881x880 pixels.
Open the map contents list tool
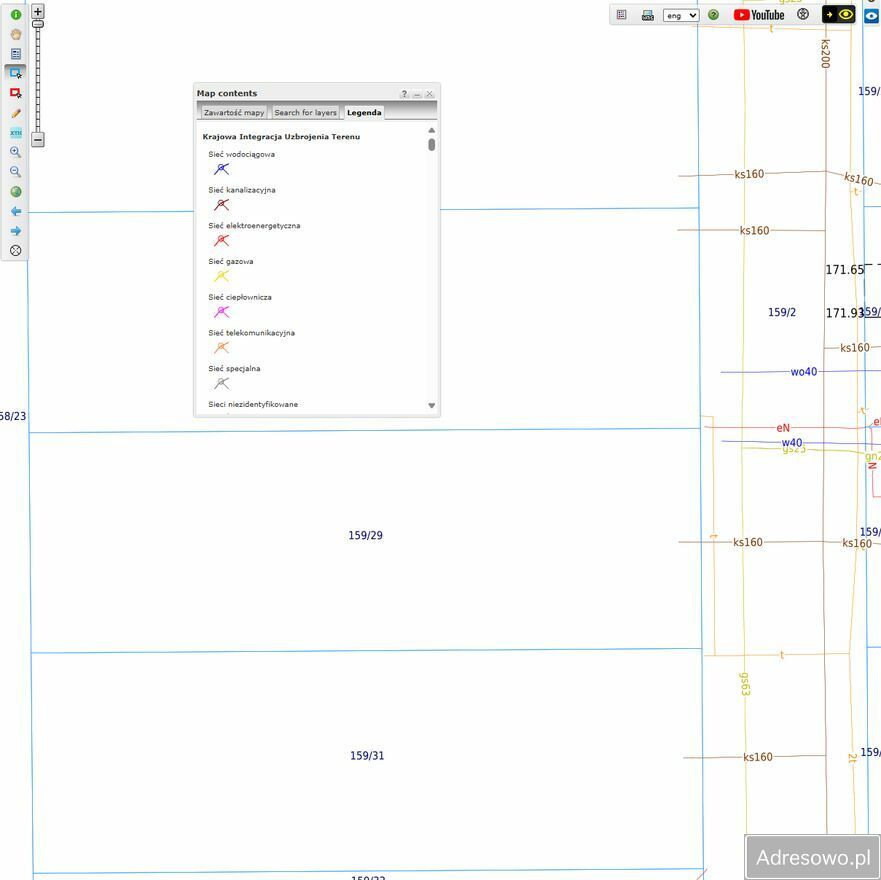click(x=16, y=54)
